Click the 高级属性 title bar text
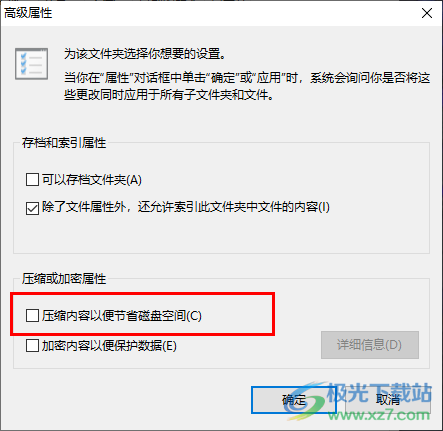The width and height of the screenshot is (443, 431). pyautogui.click(x=28, y=13)
